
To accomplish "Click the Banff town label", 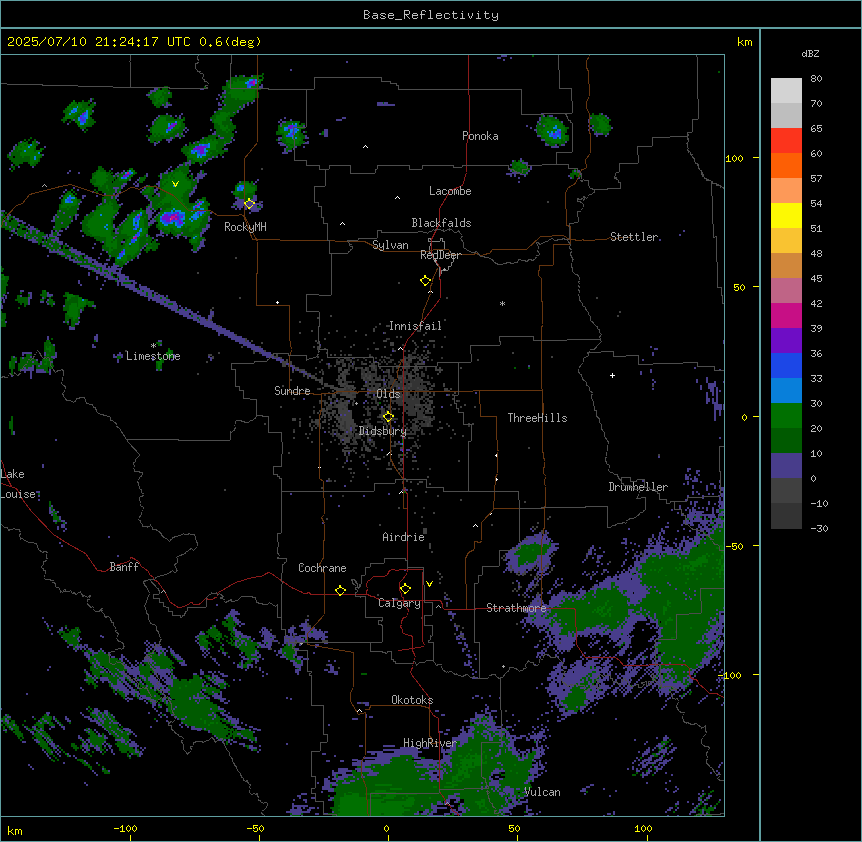I will point(124,567).
